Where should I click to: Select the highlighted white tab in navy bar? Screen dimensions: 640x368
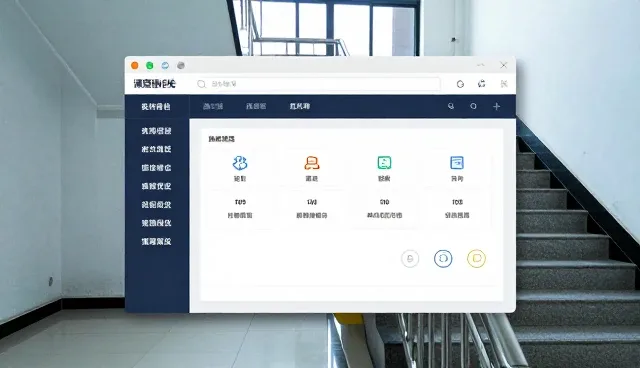pyautogui.click(x=300, y=106)
